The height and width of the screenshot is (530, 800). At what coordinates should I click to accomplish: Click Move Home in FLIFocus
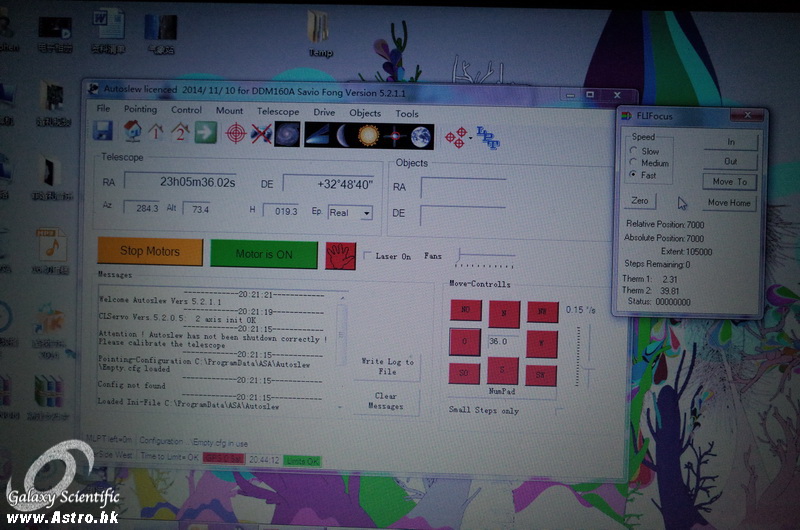point(729,203)
